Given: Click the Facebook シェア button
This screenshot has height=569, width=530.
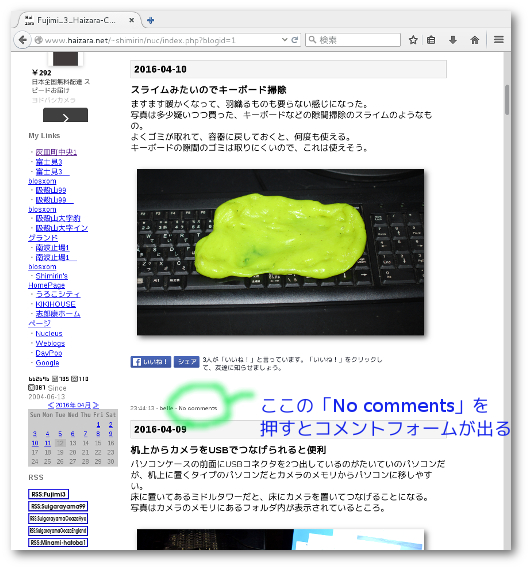Looking at the screenshot, I should click(x=186, y=362).
